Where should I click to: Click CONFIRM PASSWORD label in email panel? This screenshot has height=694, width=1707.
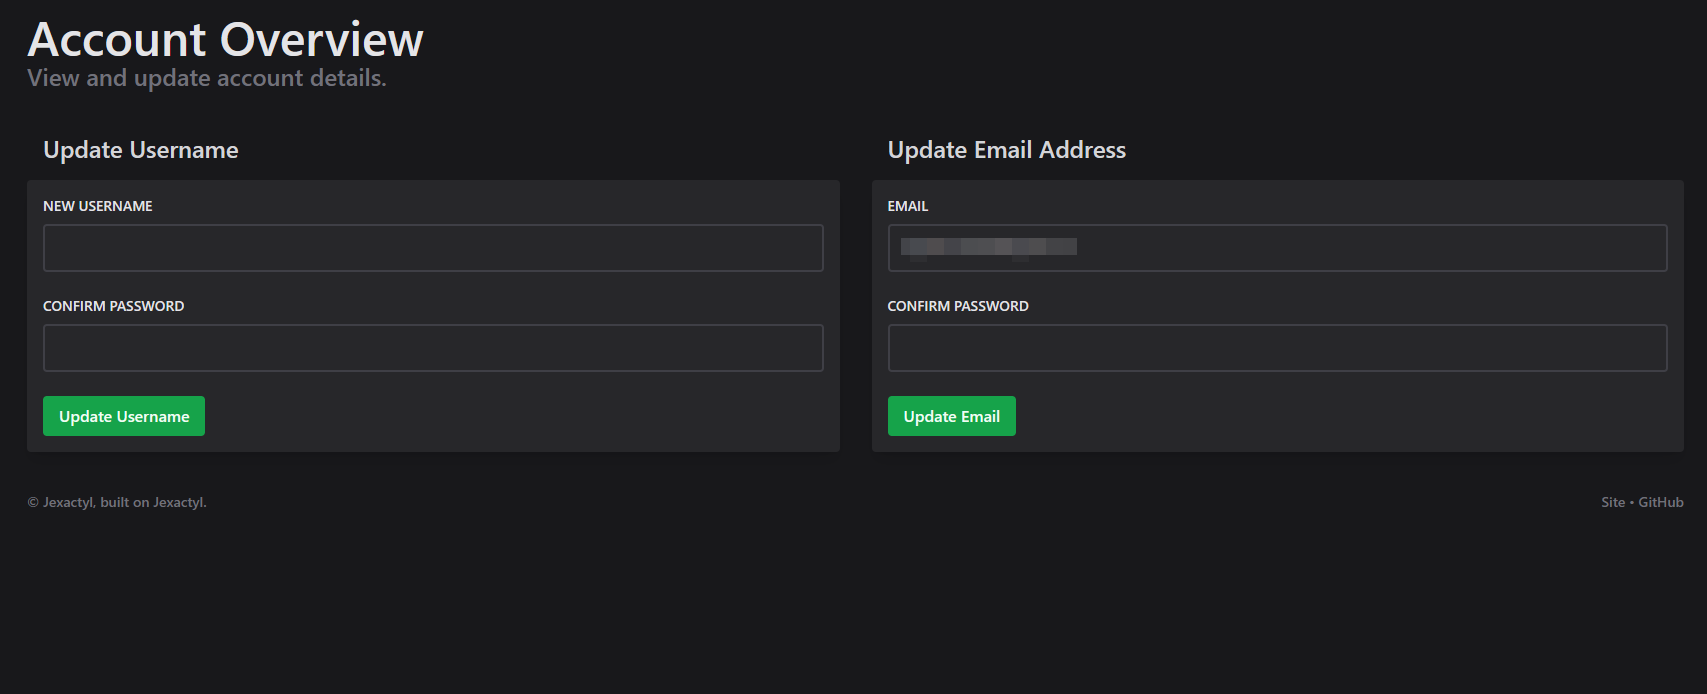958,306
